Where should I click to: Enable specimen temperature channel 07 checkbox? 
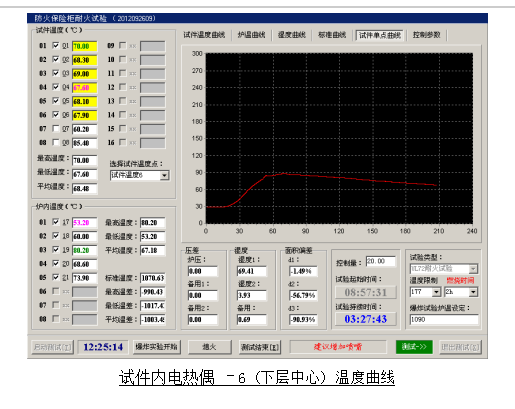pos(56,129)
